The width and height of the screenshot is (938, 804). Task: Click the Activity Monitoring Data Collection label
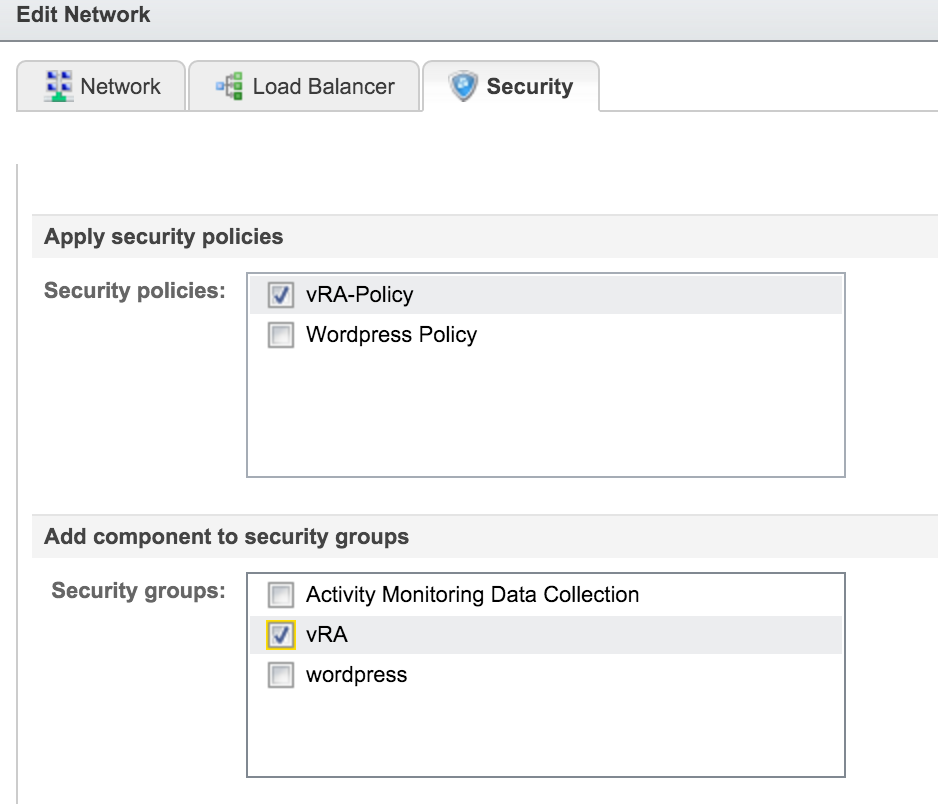[x=472, y=595]
